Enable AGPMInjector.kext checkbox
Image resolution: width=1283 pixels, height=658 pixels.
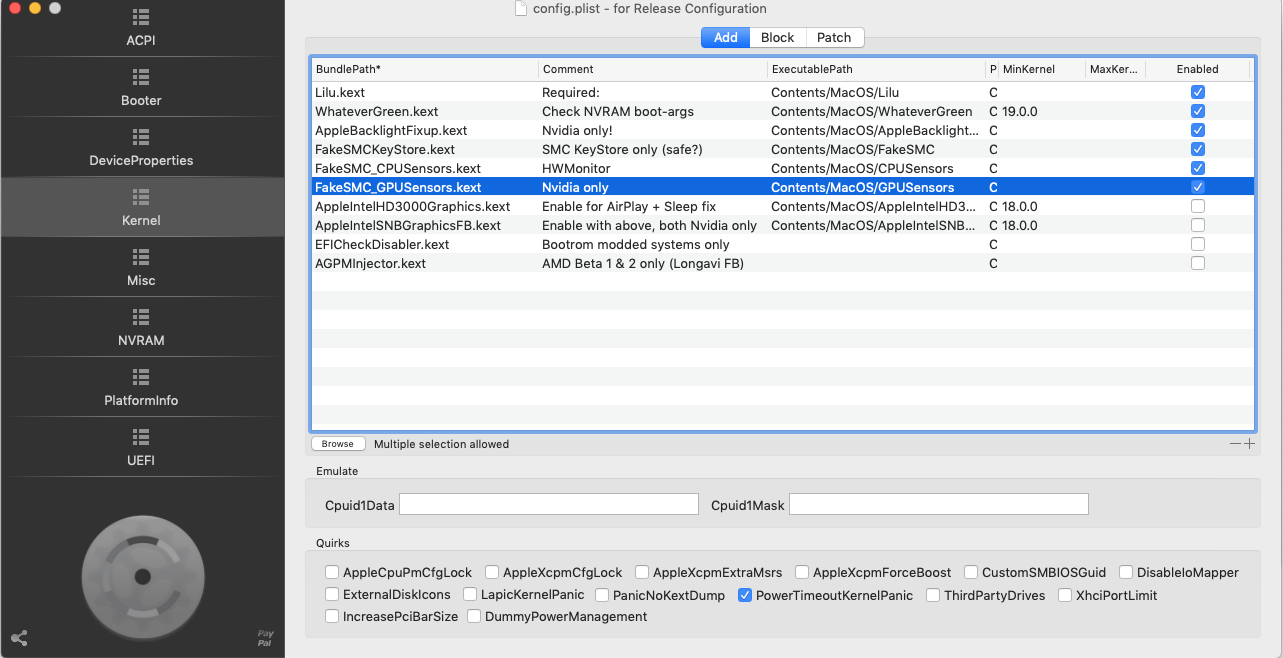[x=1198, y=263]
